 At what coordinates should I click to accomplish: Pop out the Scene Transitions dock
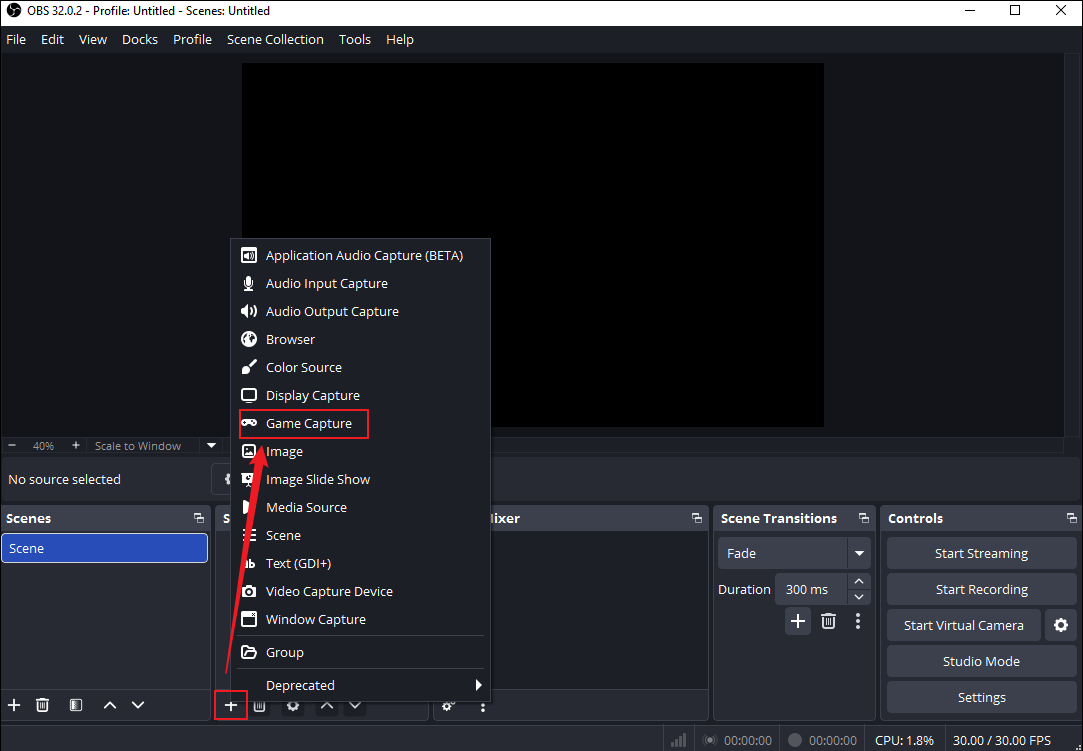click(862, 517)
